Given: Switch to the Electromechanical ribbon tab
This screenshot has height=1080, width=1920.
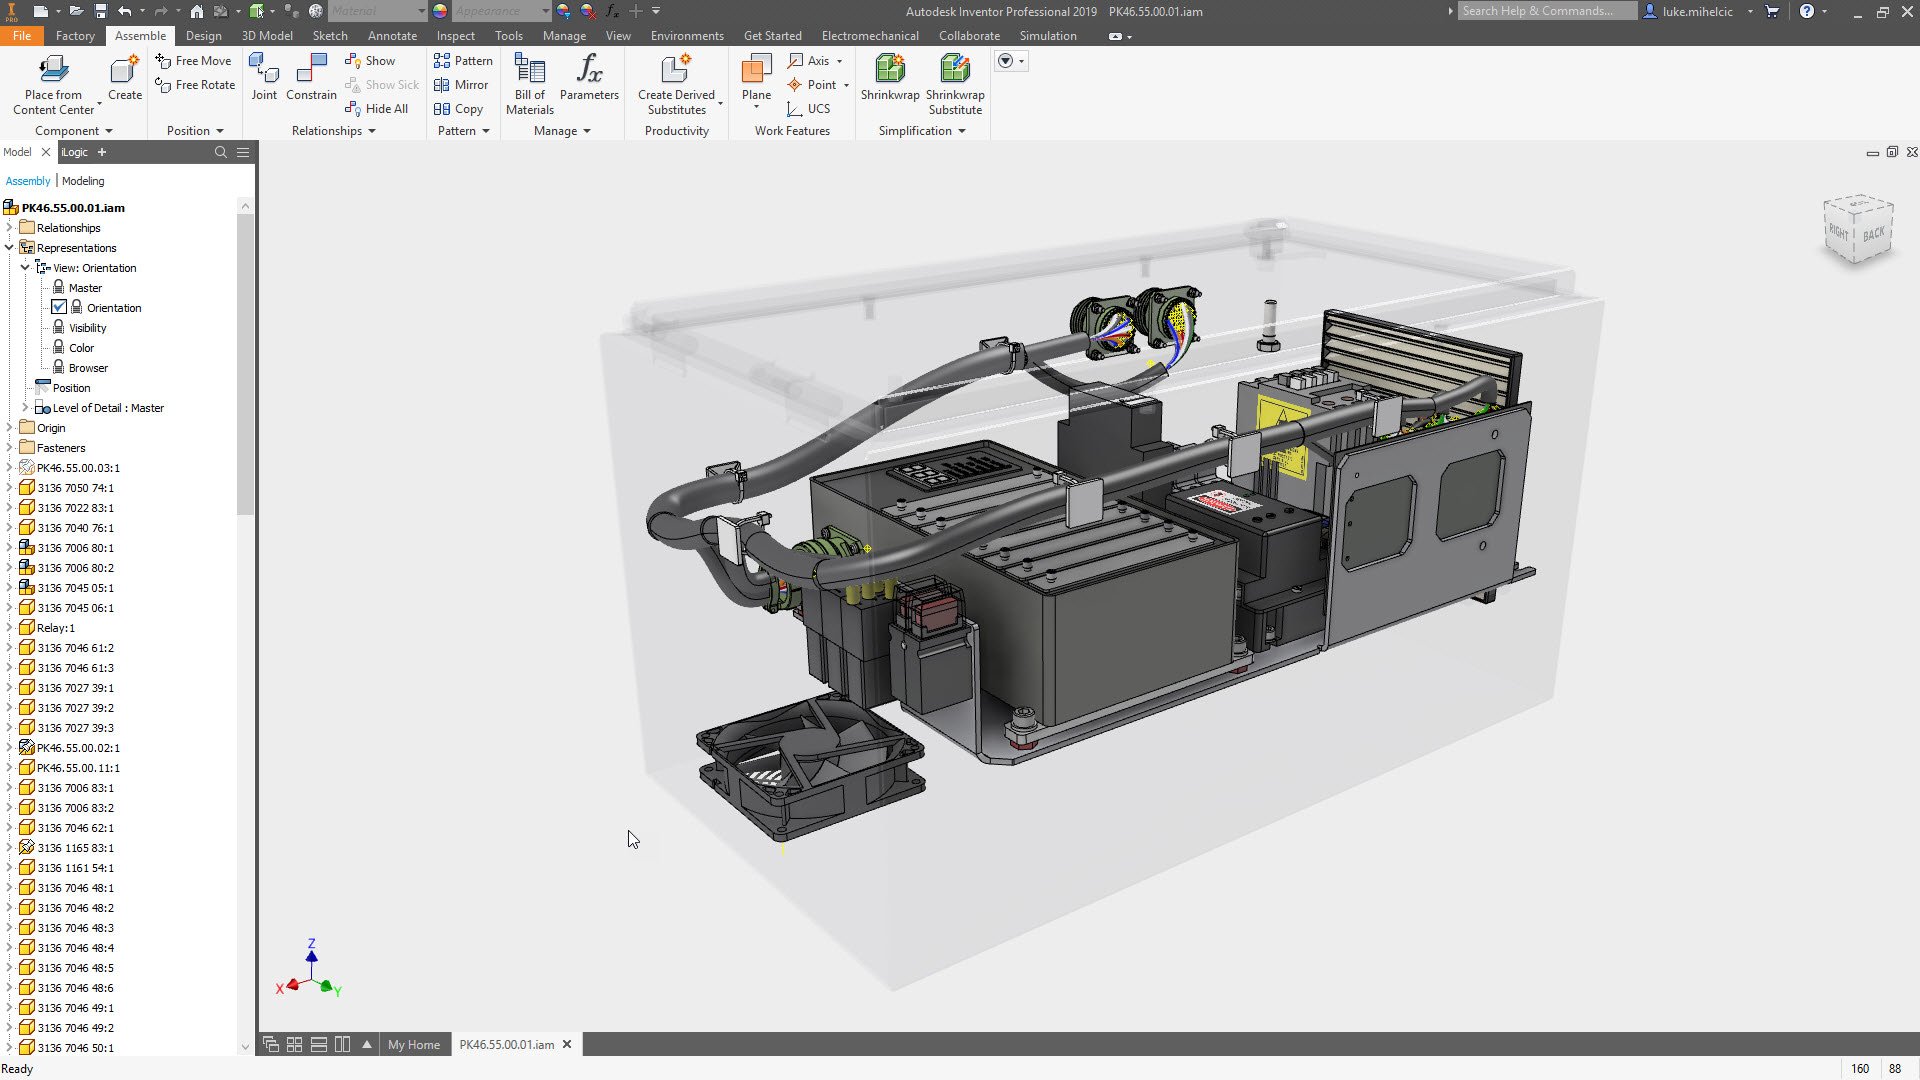Looking at the screenshot, I should [869, 35].
